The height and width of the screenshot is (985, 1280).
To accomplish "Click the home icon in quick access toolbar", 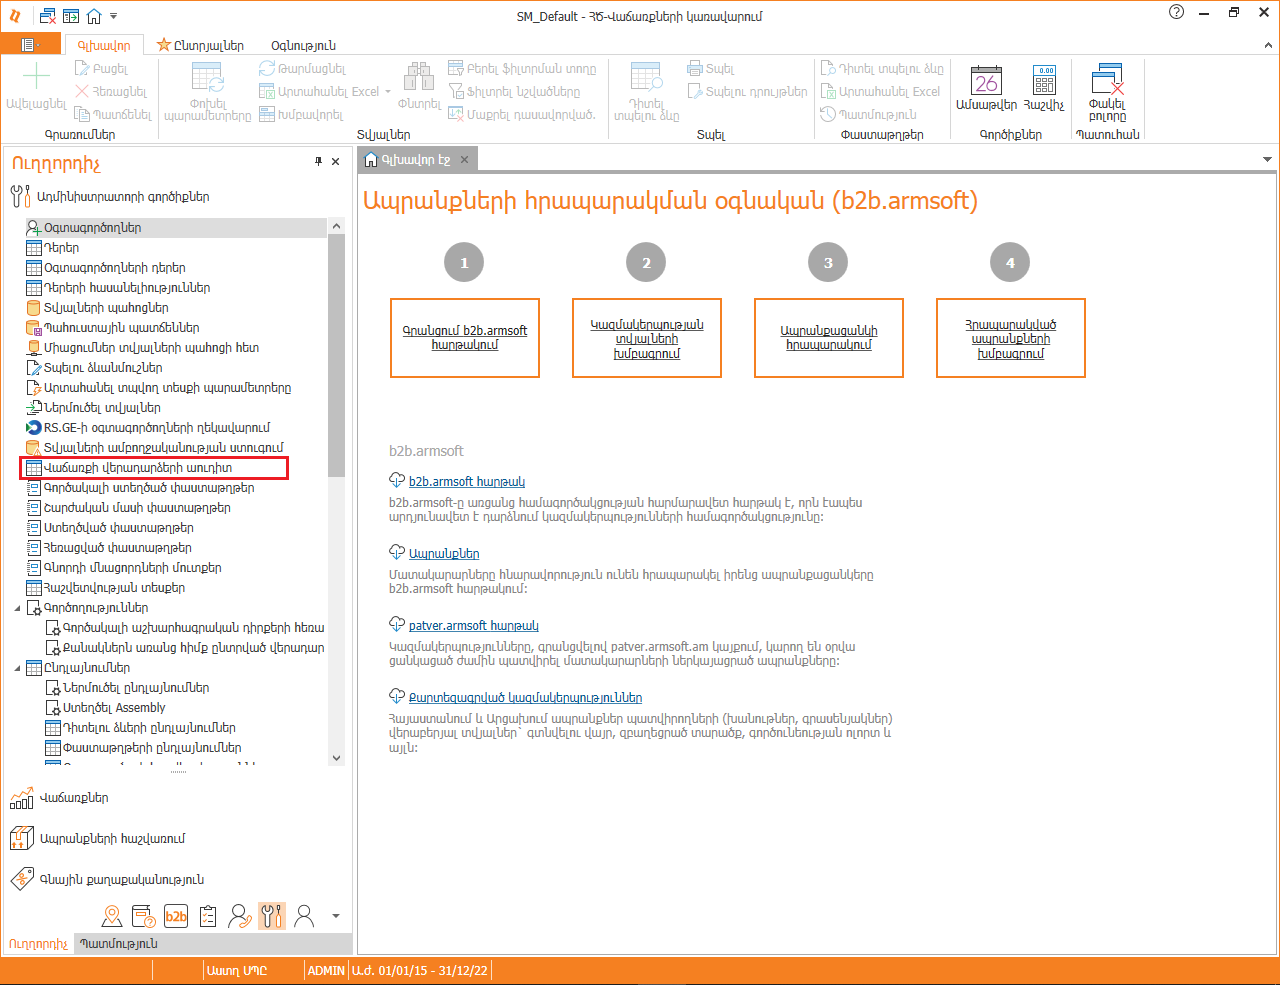I will pyautogui.click(x=94, y=16).
